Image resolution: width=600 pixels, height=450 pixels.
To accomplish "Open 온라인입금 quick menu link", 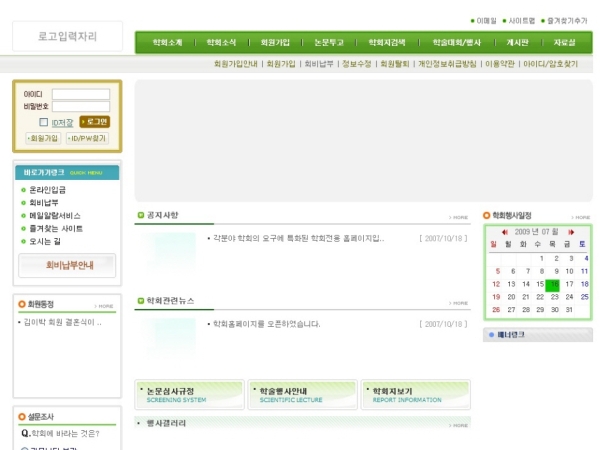I will 48,189.
